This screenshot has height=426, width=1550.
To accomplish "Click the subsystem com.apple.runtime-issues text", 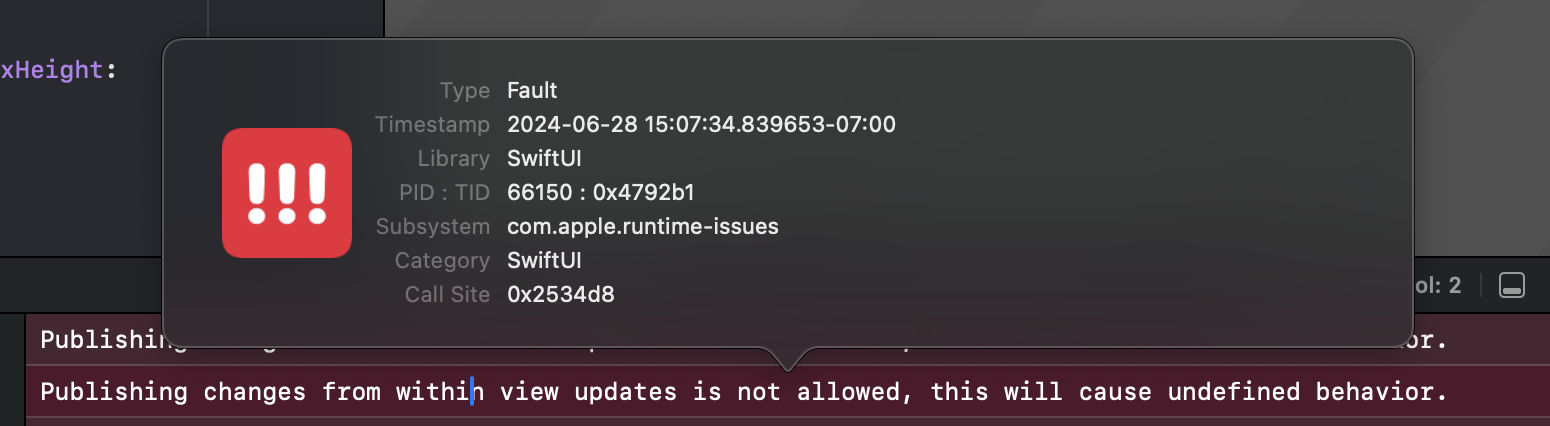I will pos(642,227).
